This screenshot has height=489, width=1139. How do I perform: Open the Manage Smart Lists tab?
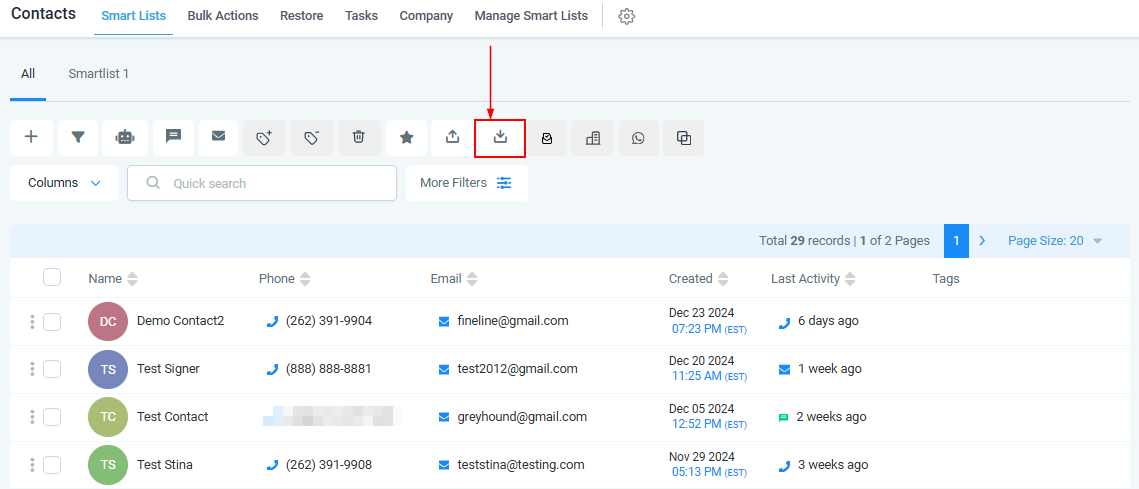tap(531, 16)
